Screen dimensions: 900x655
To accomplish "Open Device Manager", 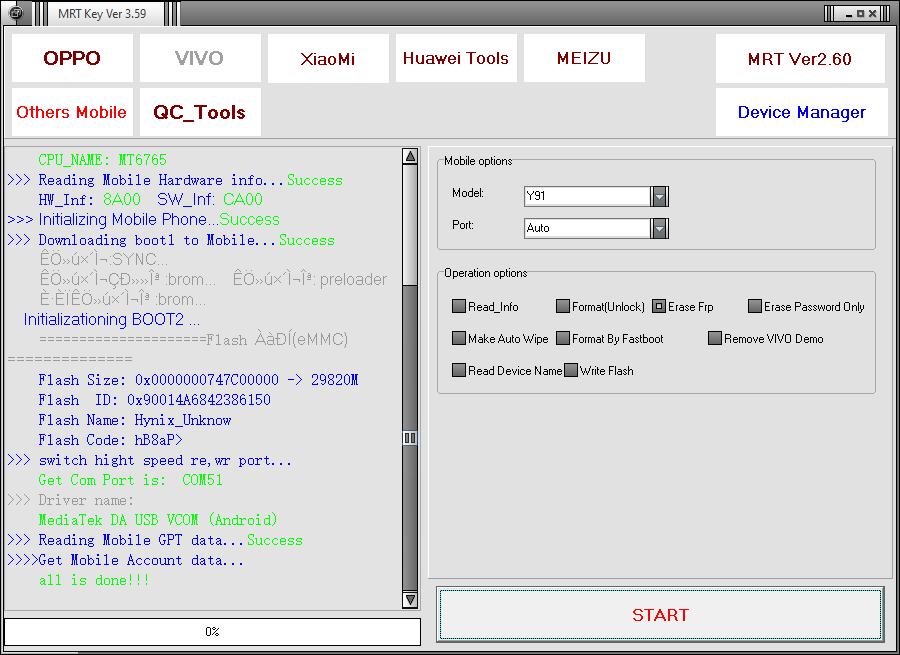I will [x=801, y=112].
